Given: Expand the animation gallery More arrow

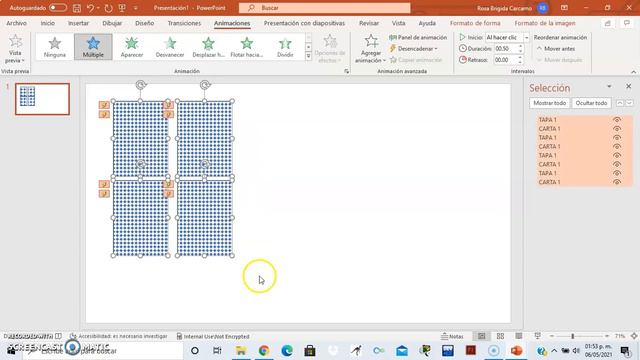Looking at the screenshot, I should pos(308,56).
